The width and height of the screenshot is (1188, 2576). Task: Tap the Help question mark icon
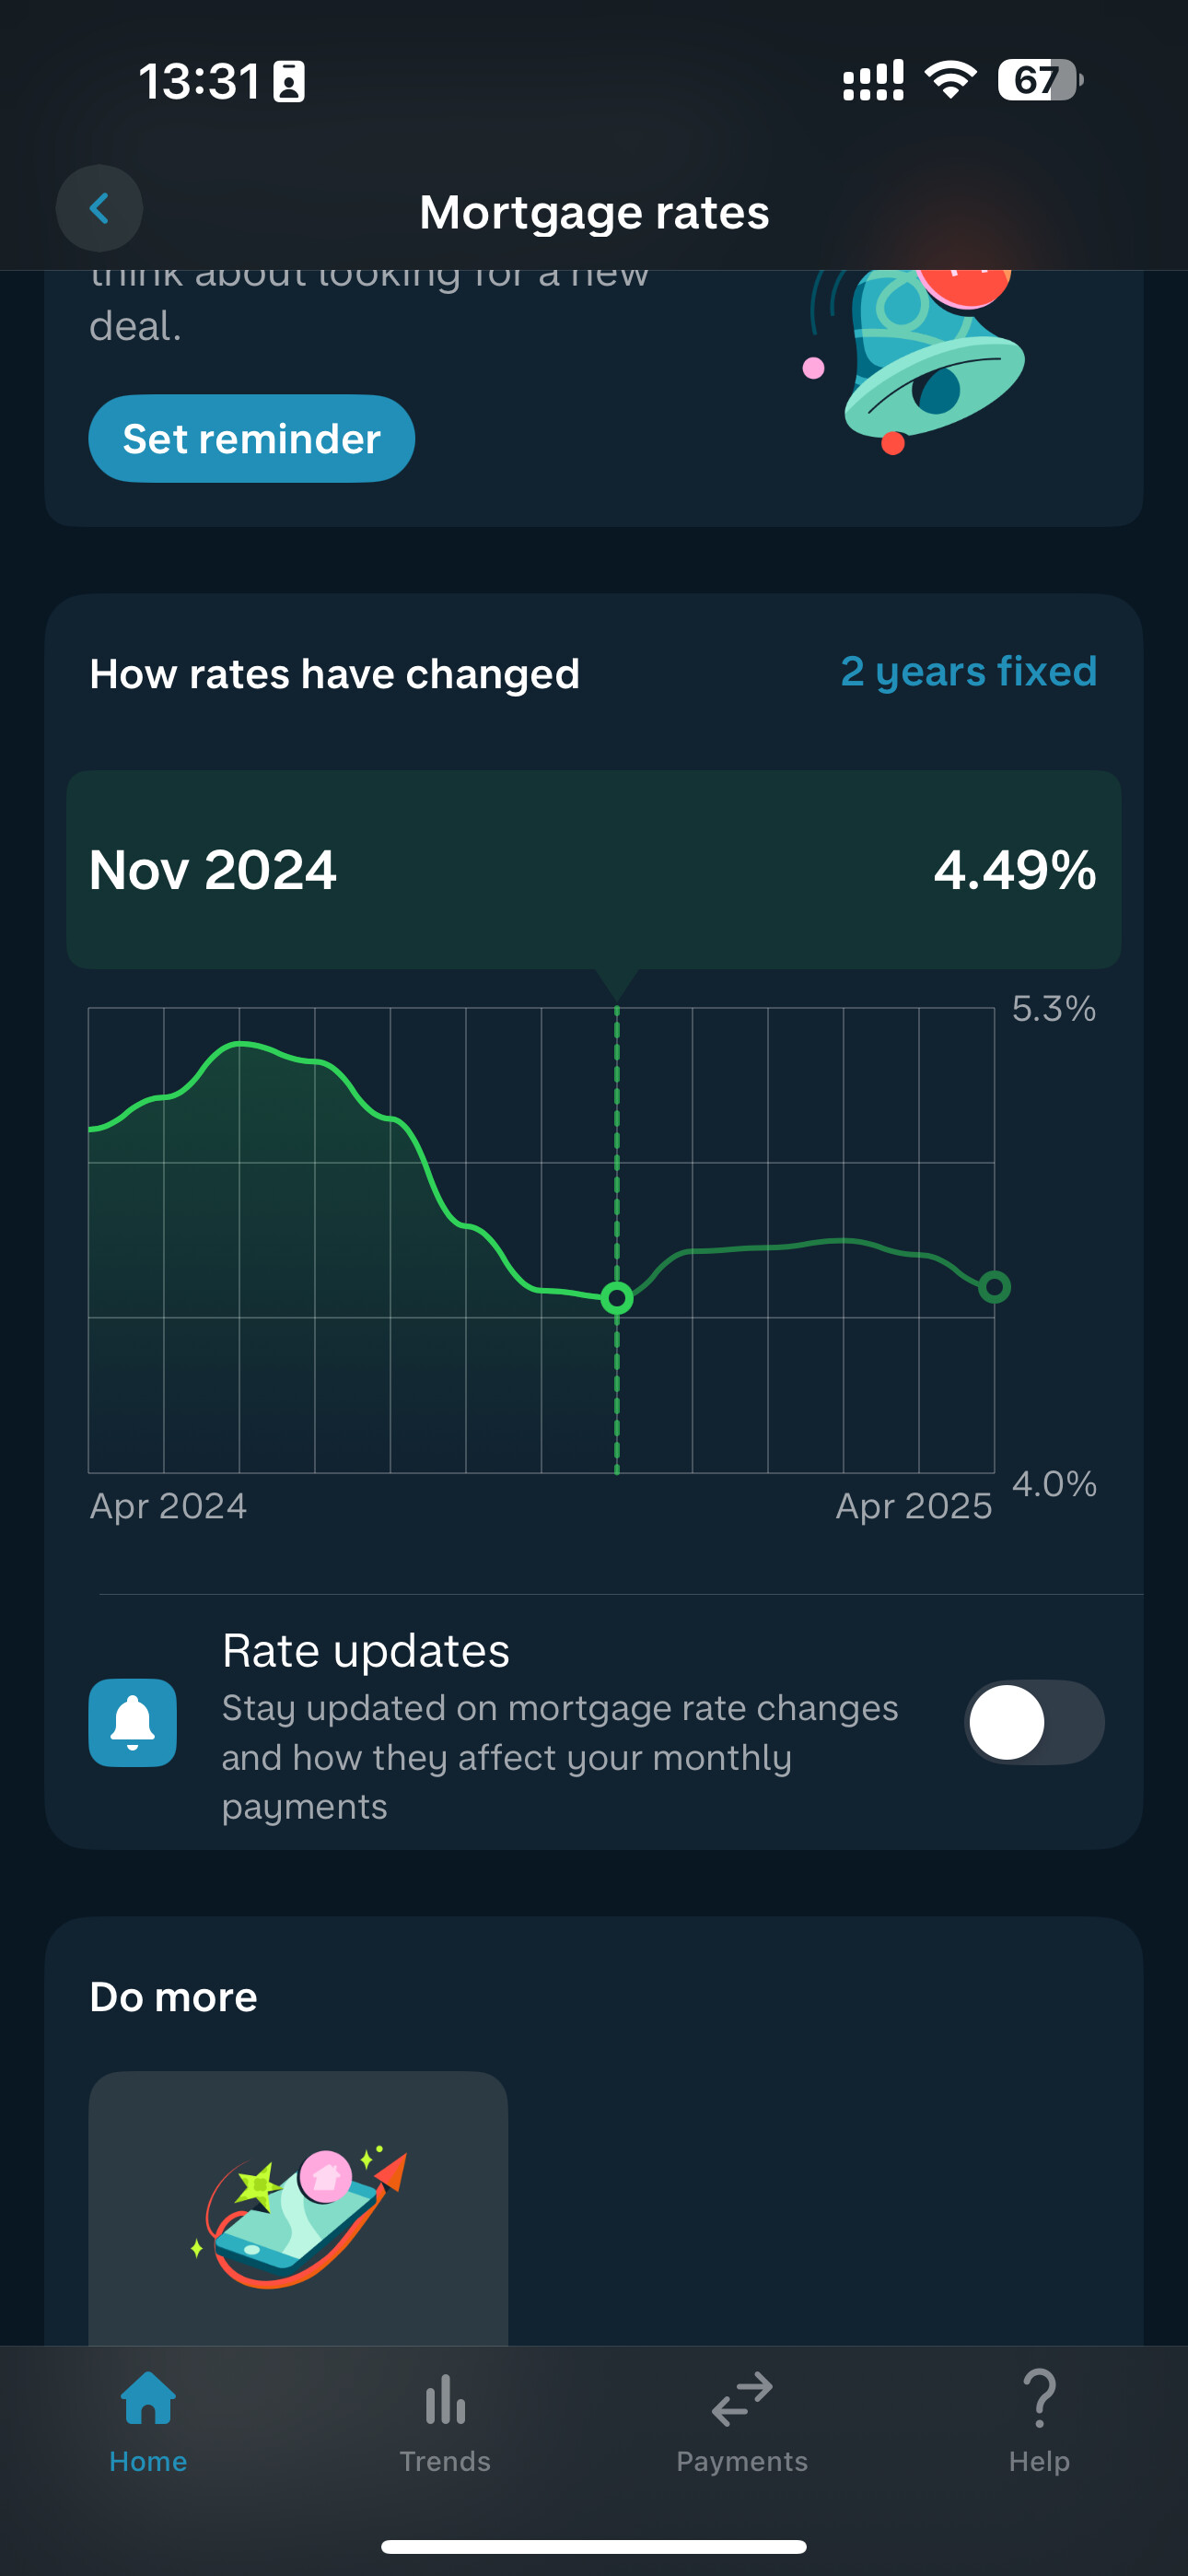[1039, 2399]
